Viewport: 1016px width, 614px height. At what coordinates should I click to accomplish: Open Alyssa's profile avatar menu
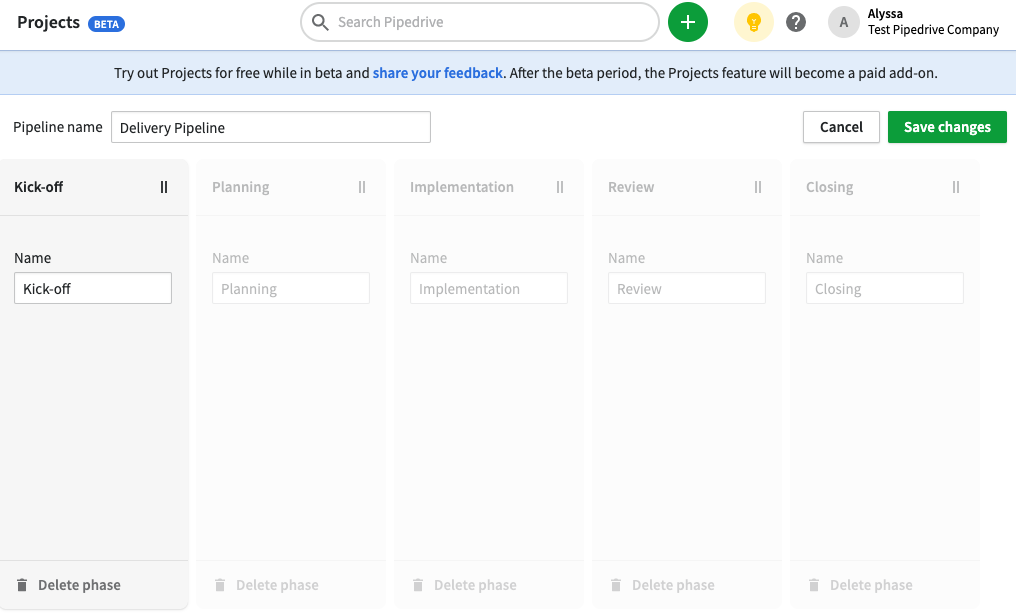click(x=843, y=22)
